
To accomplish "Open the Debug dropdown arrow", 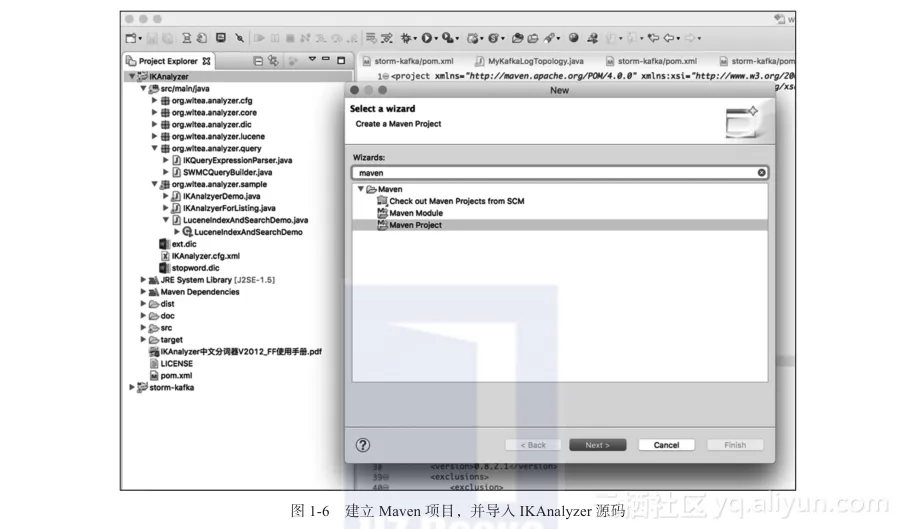I will point(415,38).
